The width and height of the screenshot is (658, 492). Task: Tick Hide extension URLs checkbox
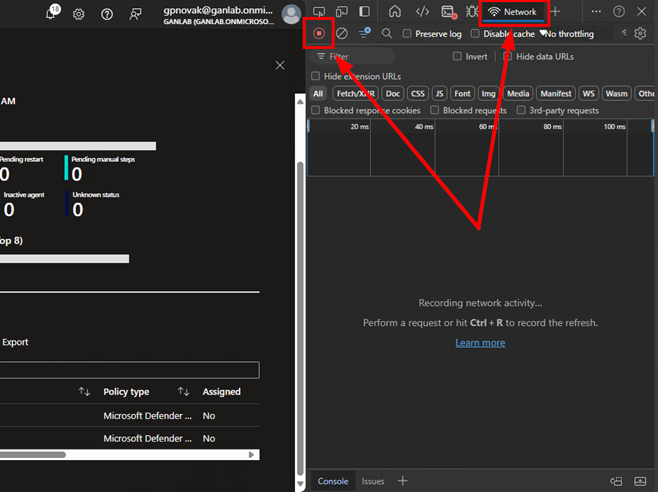(316, 76)
